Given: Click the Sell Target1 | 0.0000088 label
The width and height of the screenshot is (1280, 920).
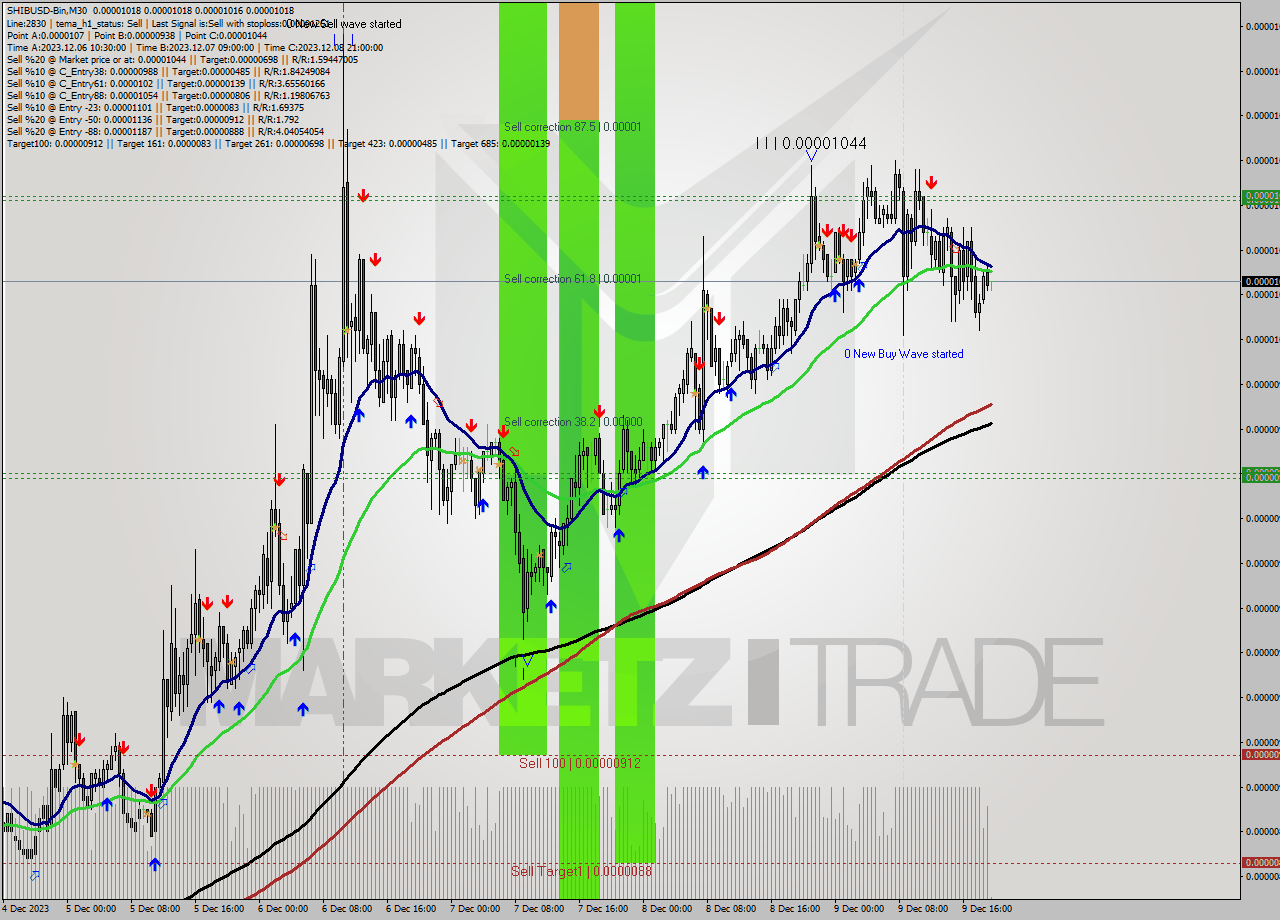Looking at the screenshot, I should pyautogui.click(x=581, y=871).
